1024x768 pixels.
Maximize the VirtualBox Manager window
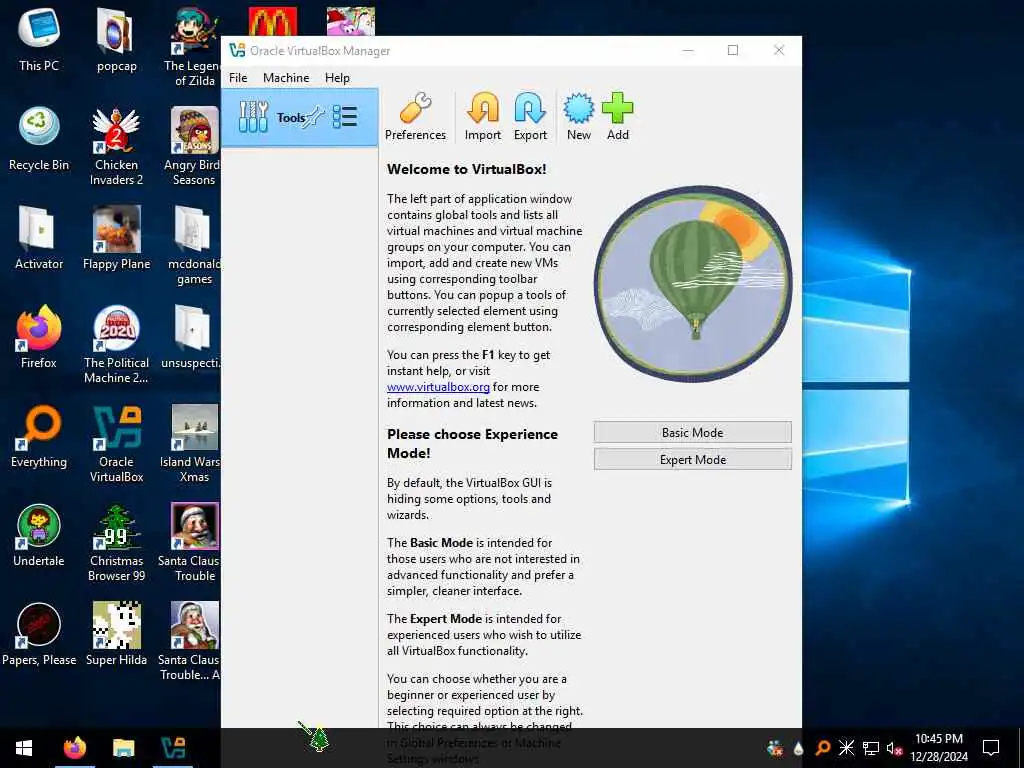click(733, 50)
